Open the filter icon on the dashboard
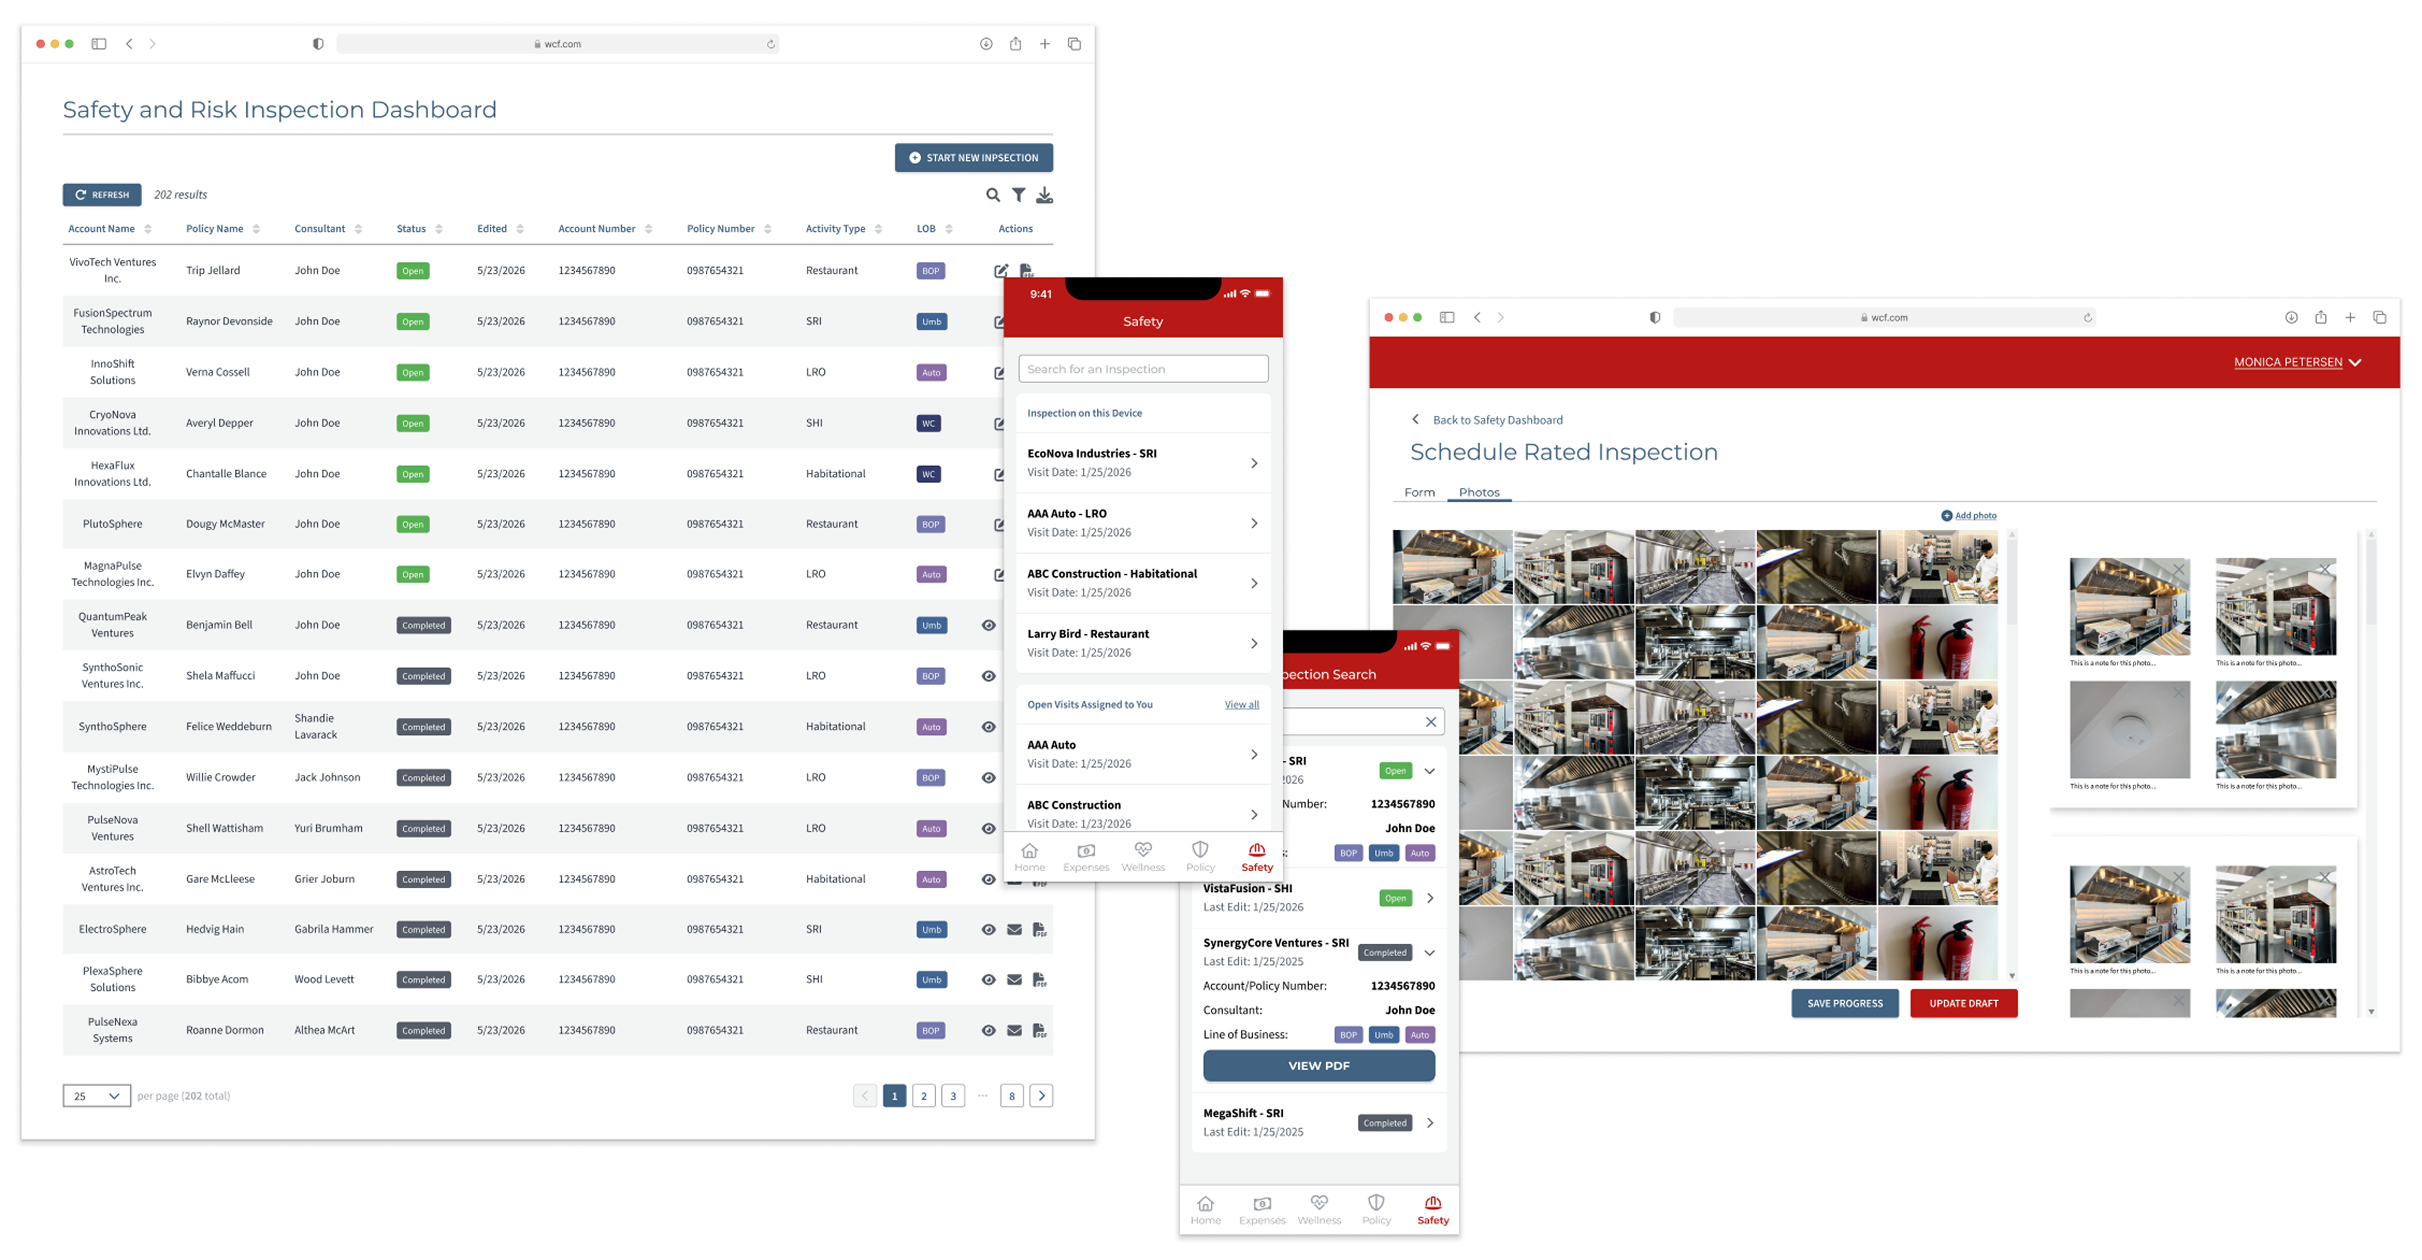 click(1019, 195)
